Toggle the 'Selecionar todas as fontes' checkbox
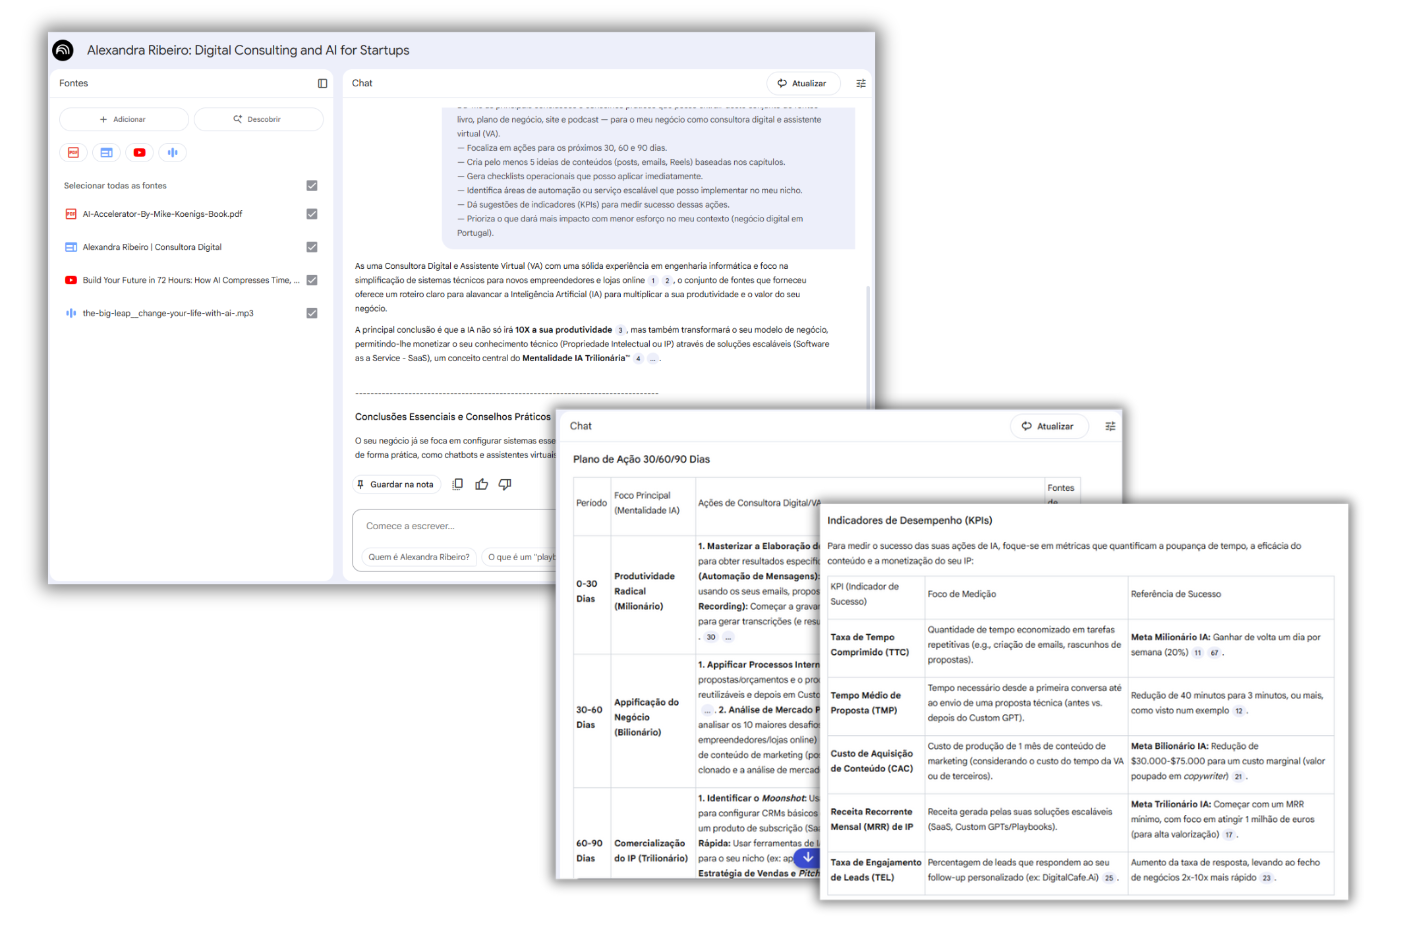Viewport: 1401px width, 935px height. tap(311, 185)
